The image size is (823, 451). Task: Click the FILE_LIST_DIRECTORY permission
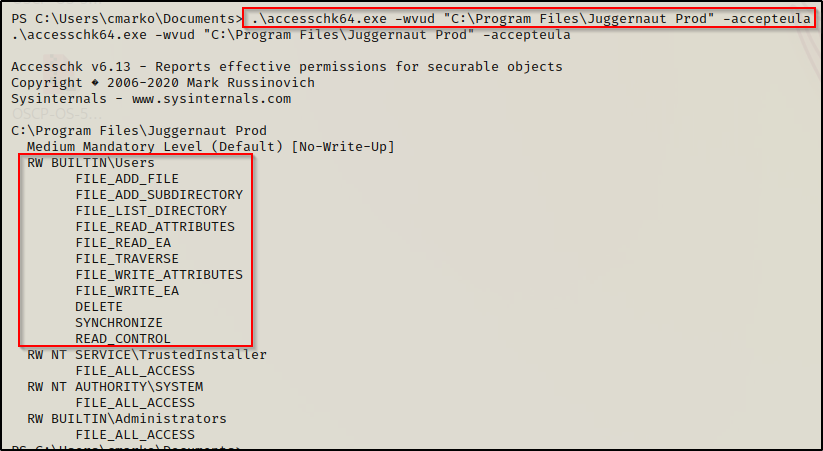(x=151, y=210)
